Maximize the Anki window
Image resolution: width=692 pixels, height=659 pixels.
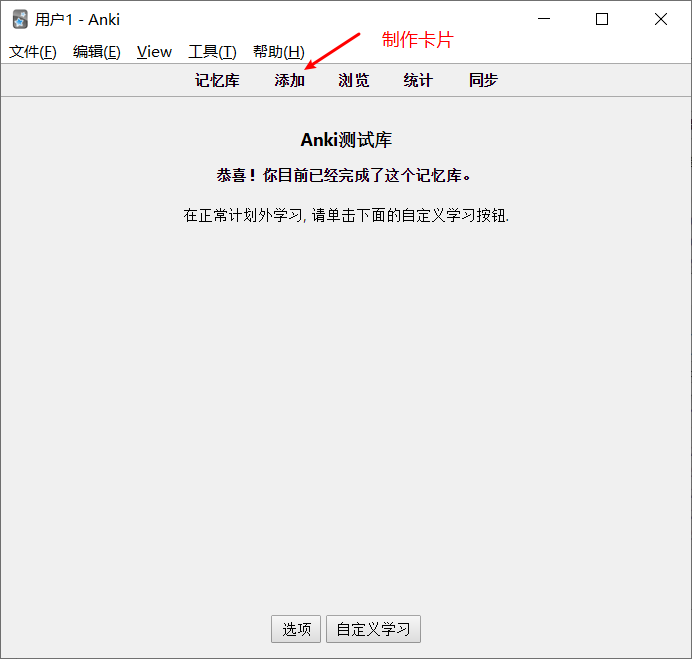point(602,19)
